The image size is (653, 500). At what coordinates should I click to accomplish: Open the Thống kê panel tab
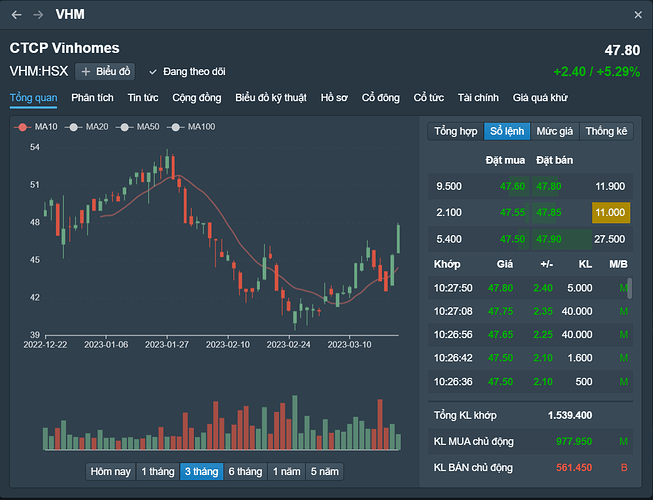(x=606, y=131)
